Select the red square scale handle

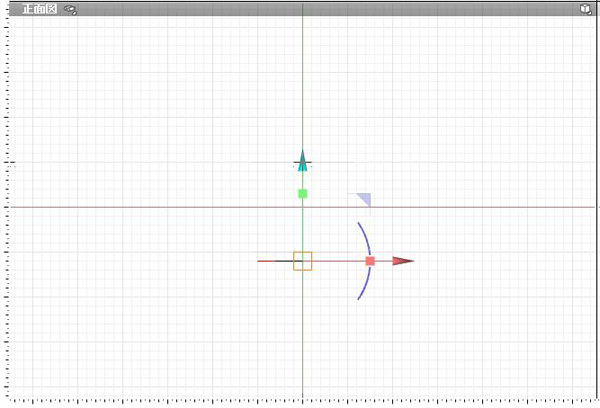(370, 261)
